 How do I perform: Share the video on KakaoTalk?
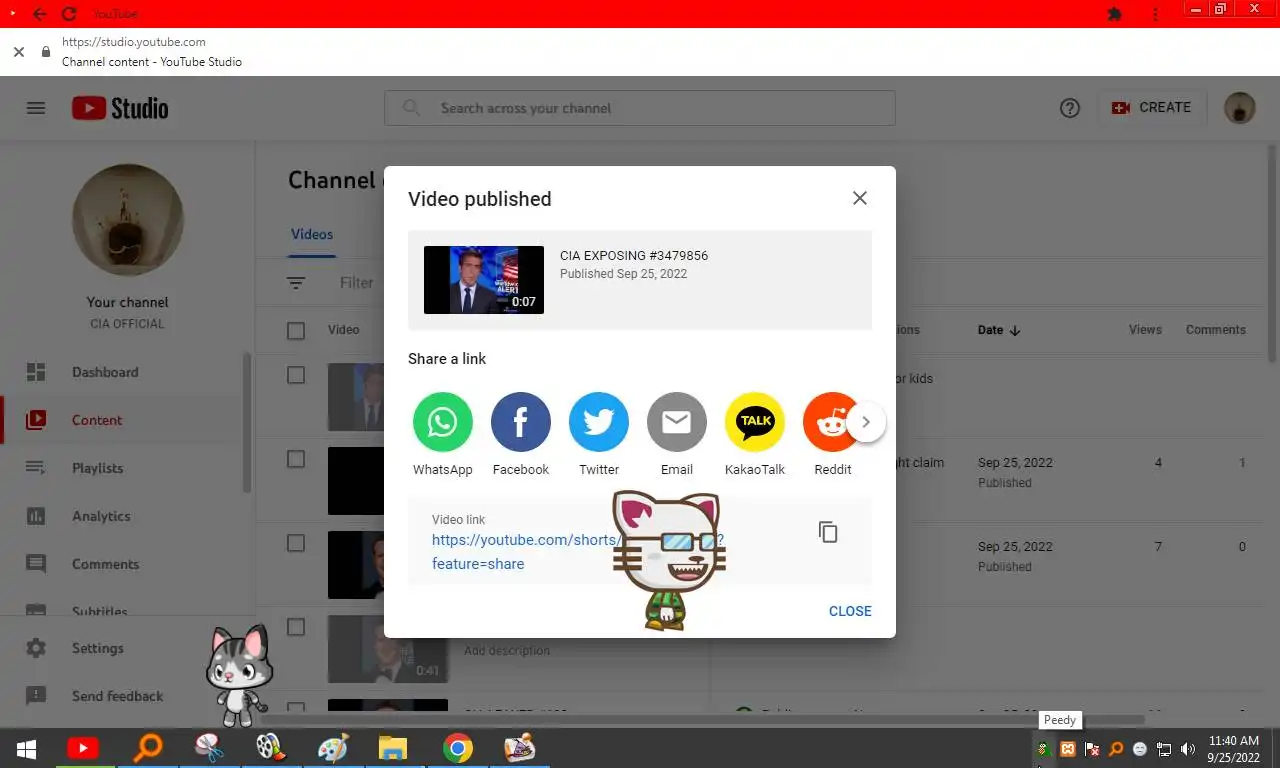754,422
